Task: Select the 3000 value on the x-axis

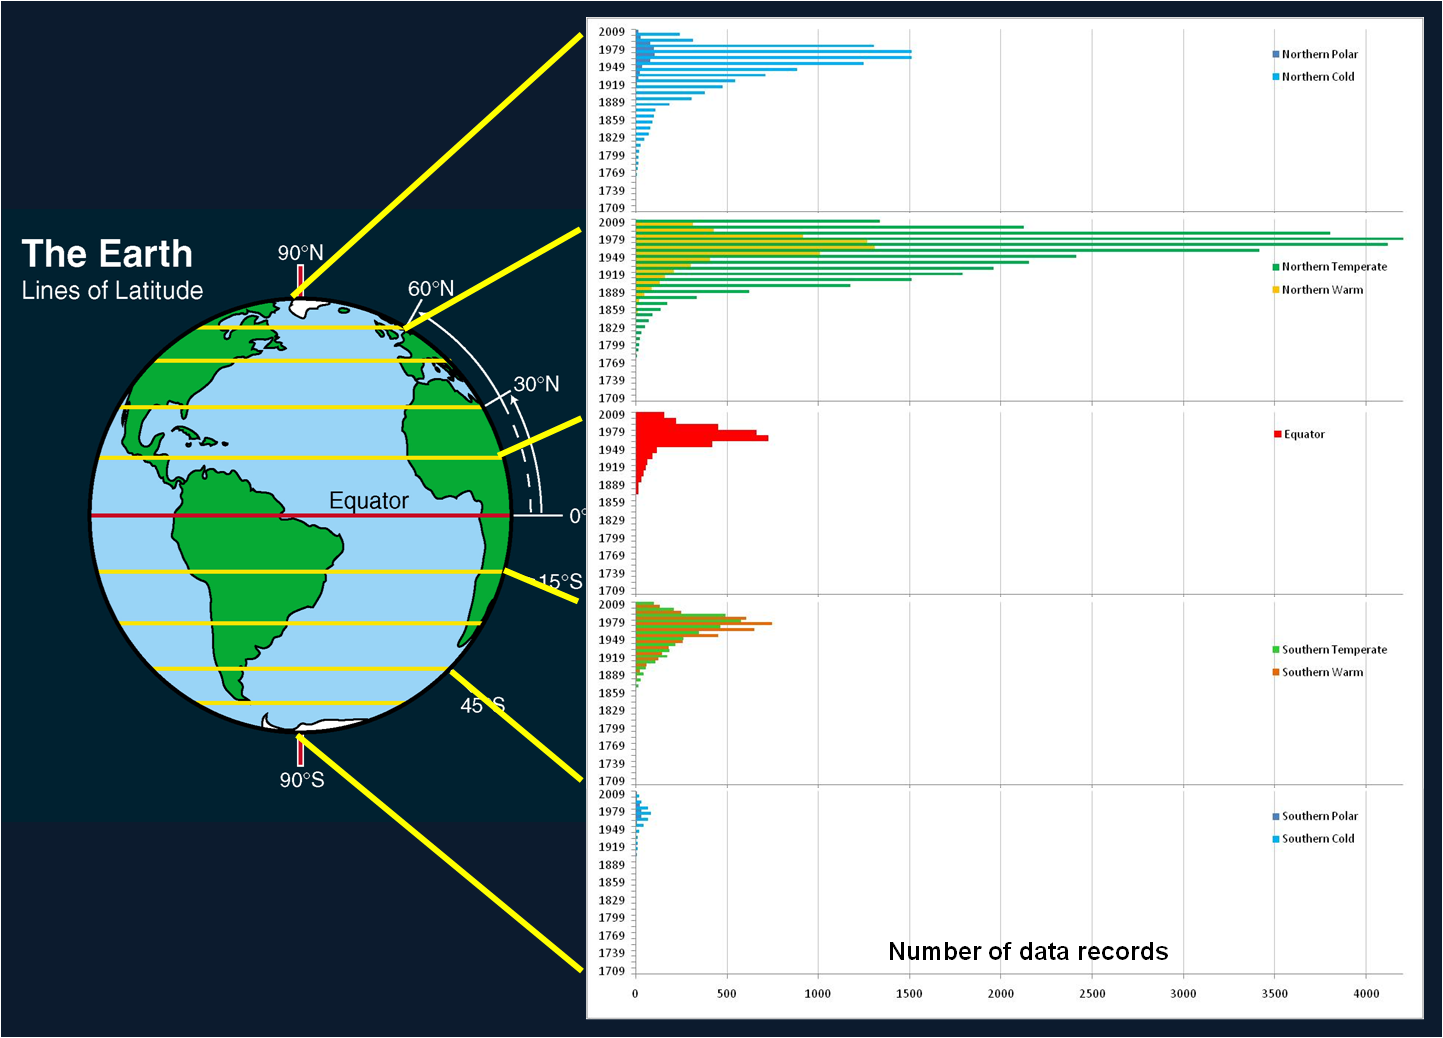Action: (x=1183, y=993)
